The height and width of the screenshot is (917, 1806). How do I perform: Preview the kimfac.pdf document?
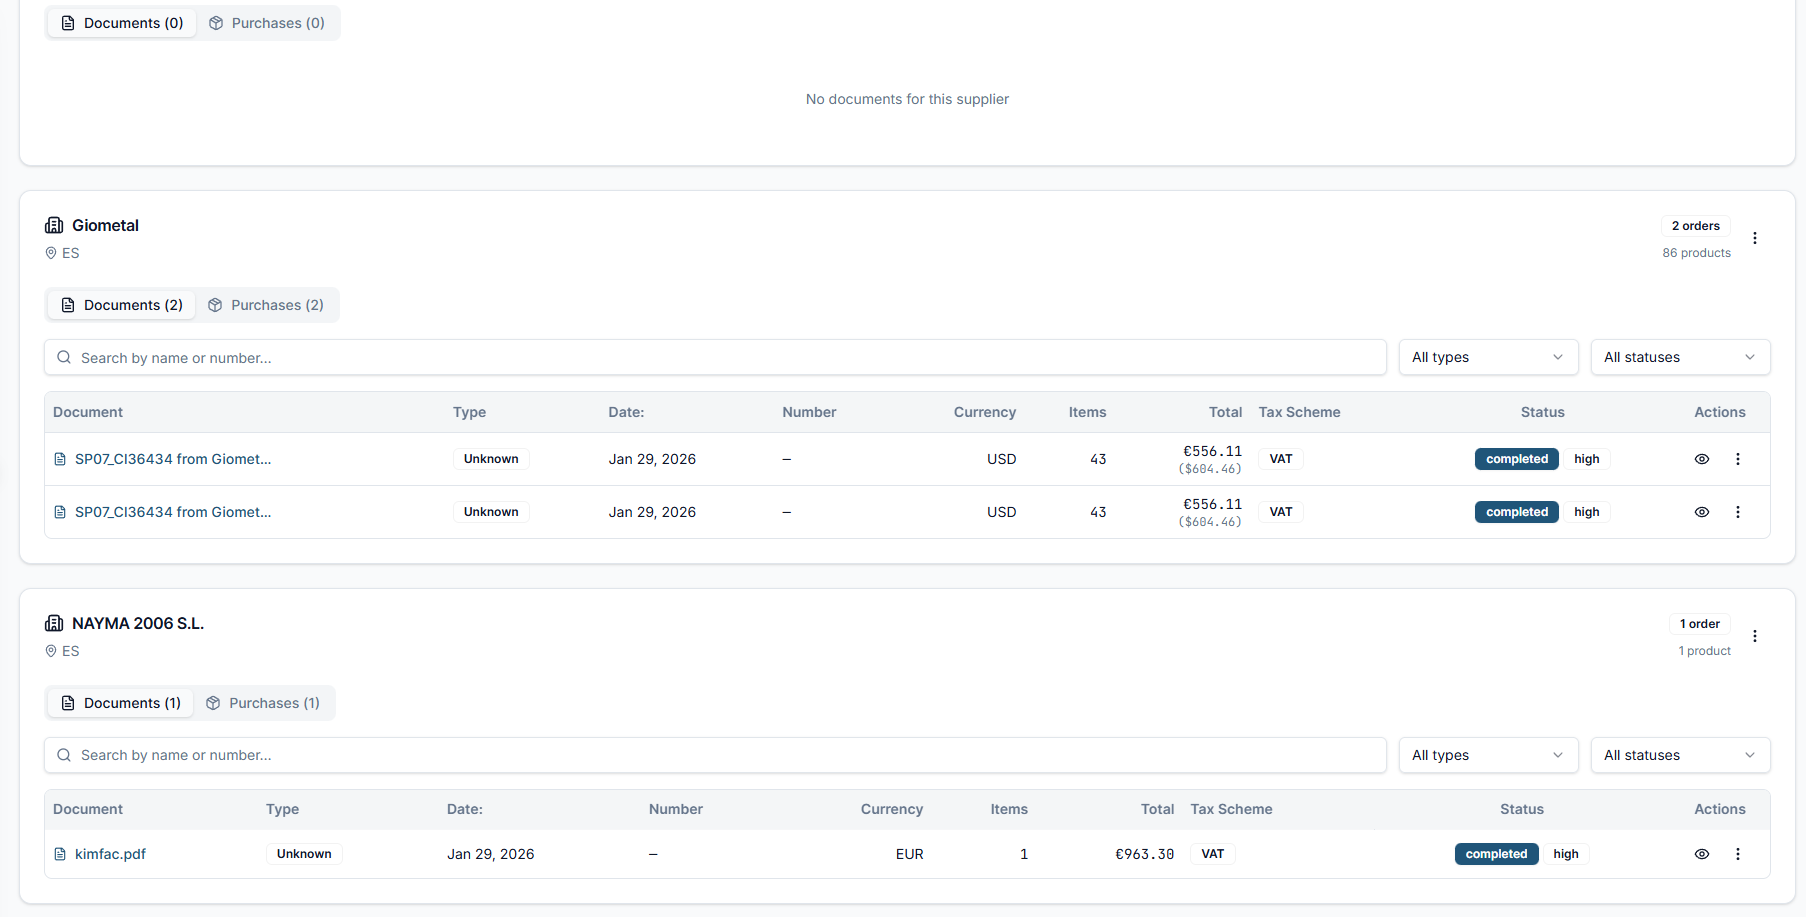click(x=1702, y=854)
